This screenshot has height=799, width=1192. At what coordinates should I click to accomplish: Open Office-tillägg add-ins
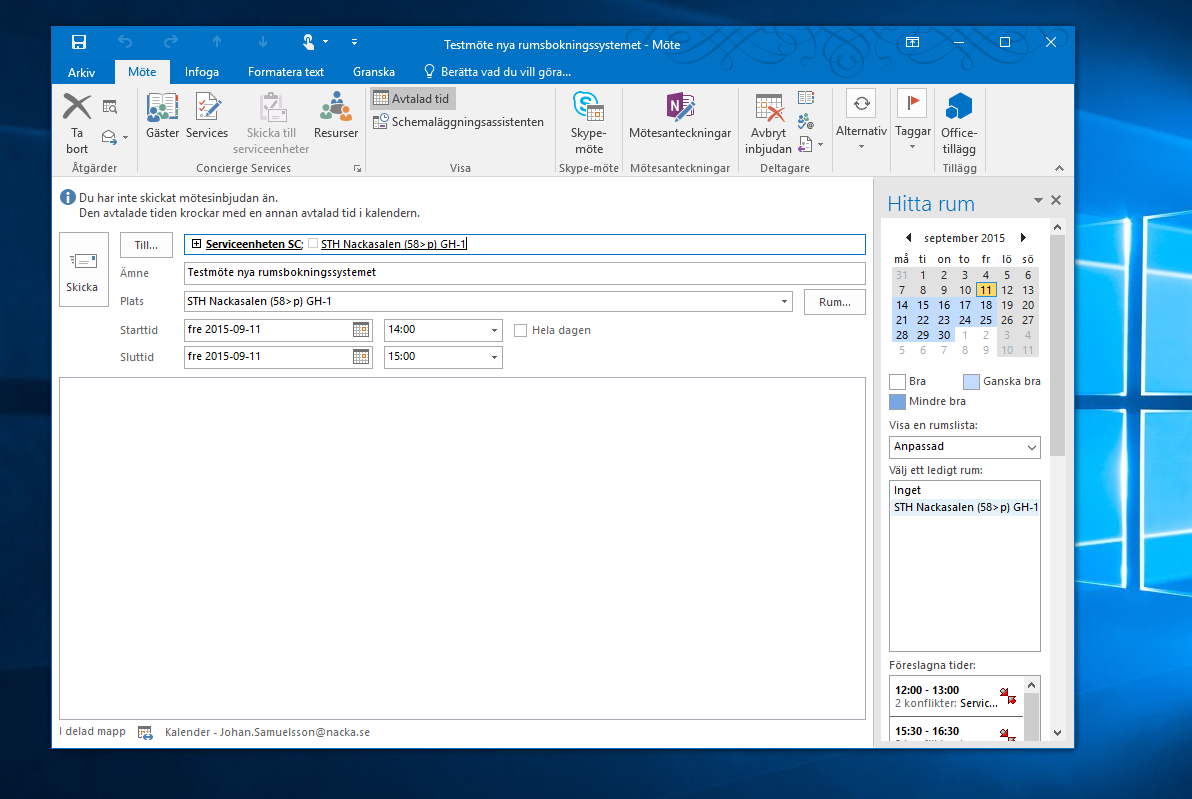coord(959,123)
